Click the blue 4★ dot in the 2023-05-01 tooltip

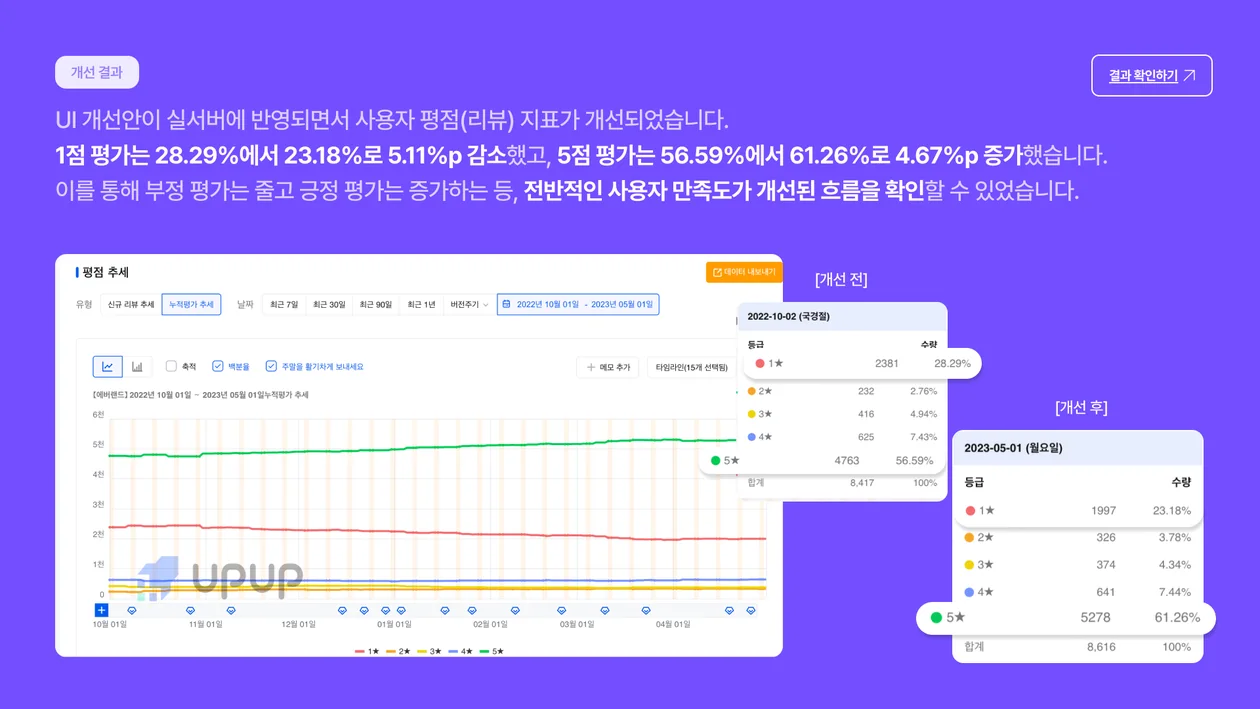point(969,592)
